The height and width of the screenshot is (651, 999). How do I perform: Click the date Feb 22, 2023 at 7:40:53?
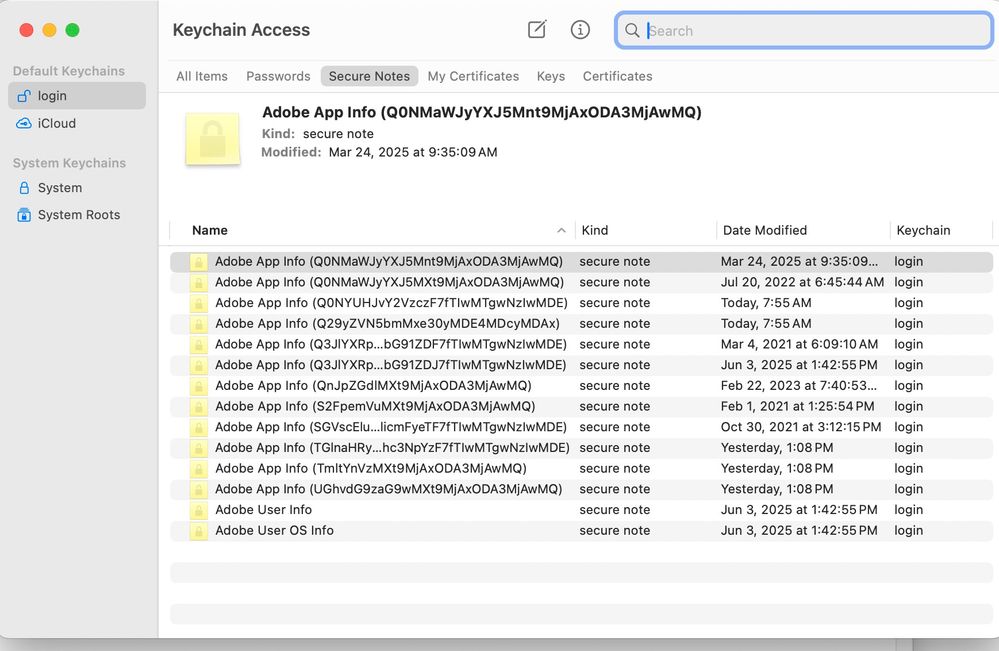tap(799, 386)
